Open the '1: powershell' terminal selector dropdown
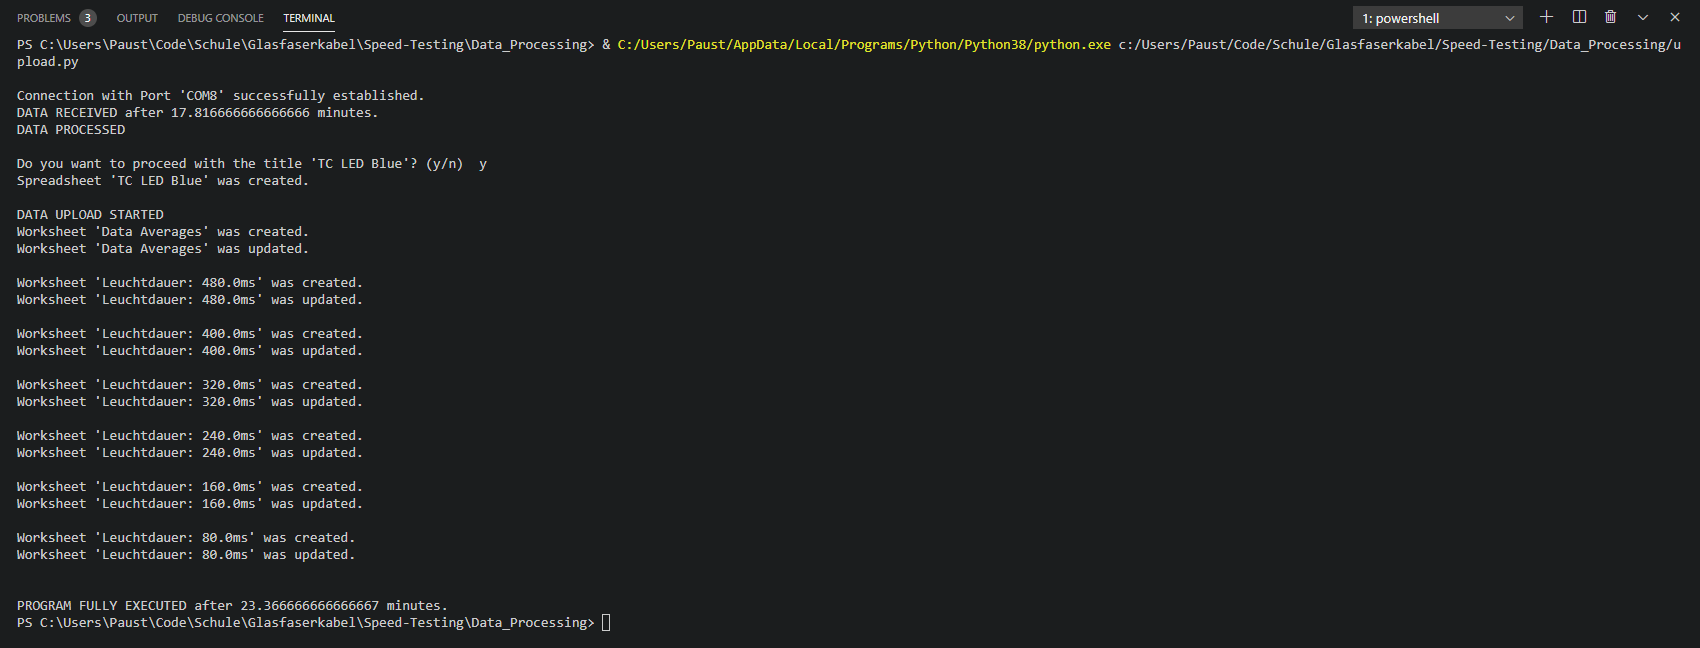Image resolution: width=1700 pixels, height=648 pixels. tap(1437, 18)
